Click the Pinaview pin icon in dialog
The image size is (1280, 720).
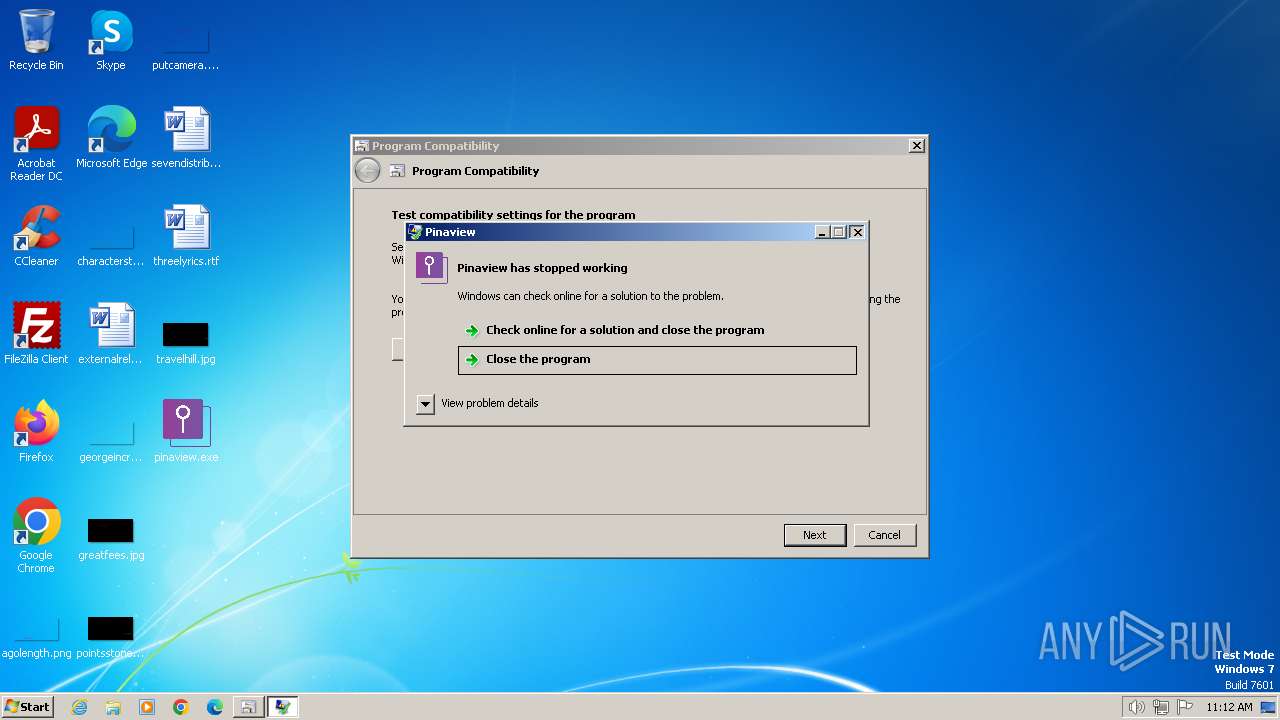coord(431,267)
